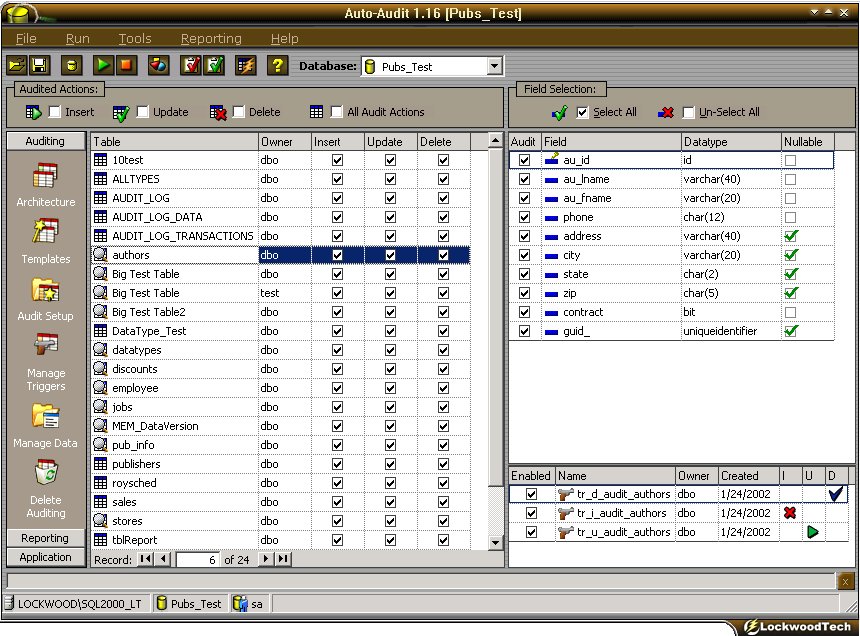Click the All Audit Actions grid icon

click(316, 112)
